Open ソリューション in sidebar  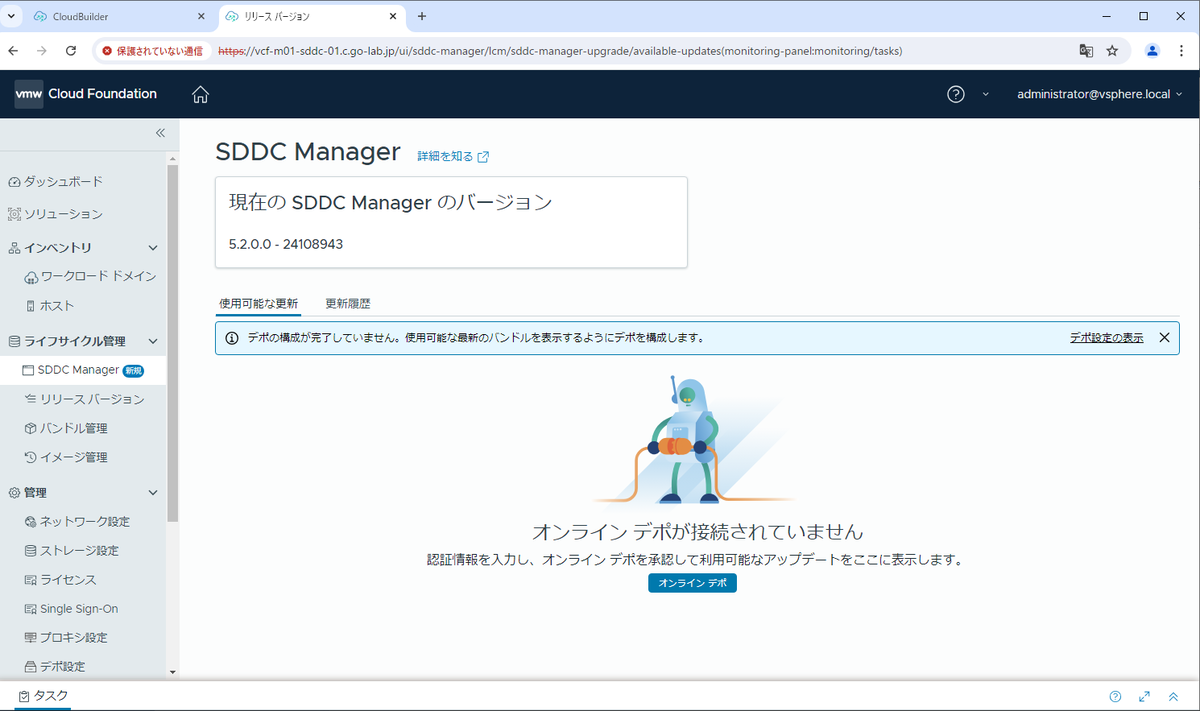tap(55, 214)
